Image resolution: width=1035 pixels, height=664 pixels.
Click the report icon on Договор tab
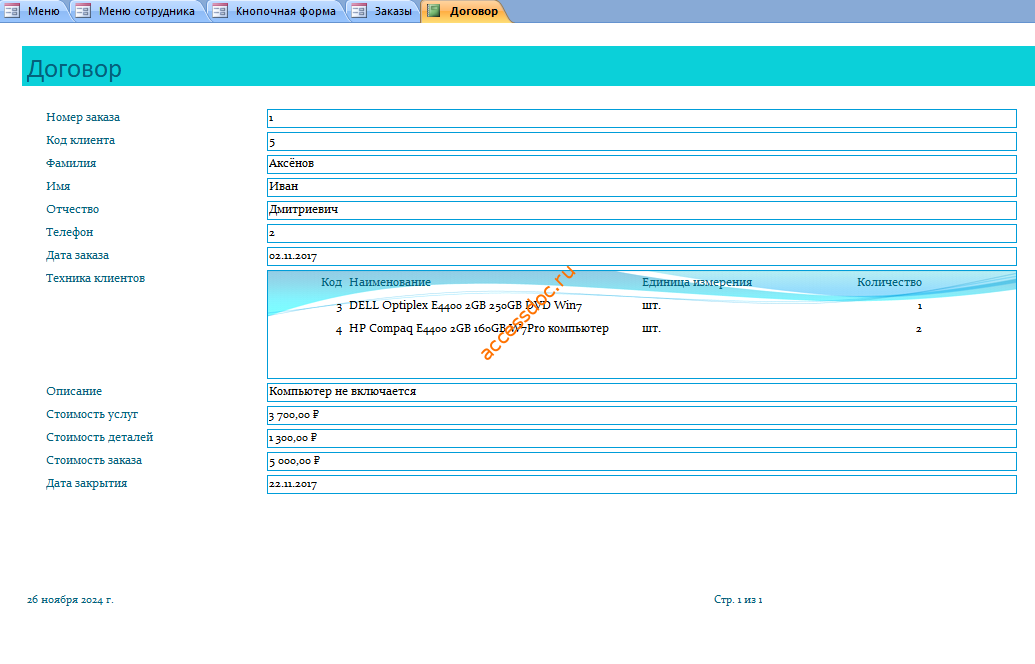[434, 11]
